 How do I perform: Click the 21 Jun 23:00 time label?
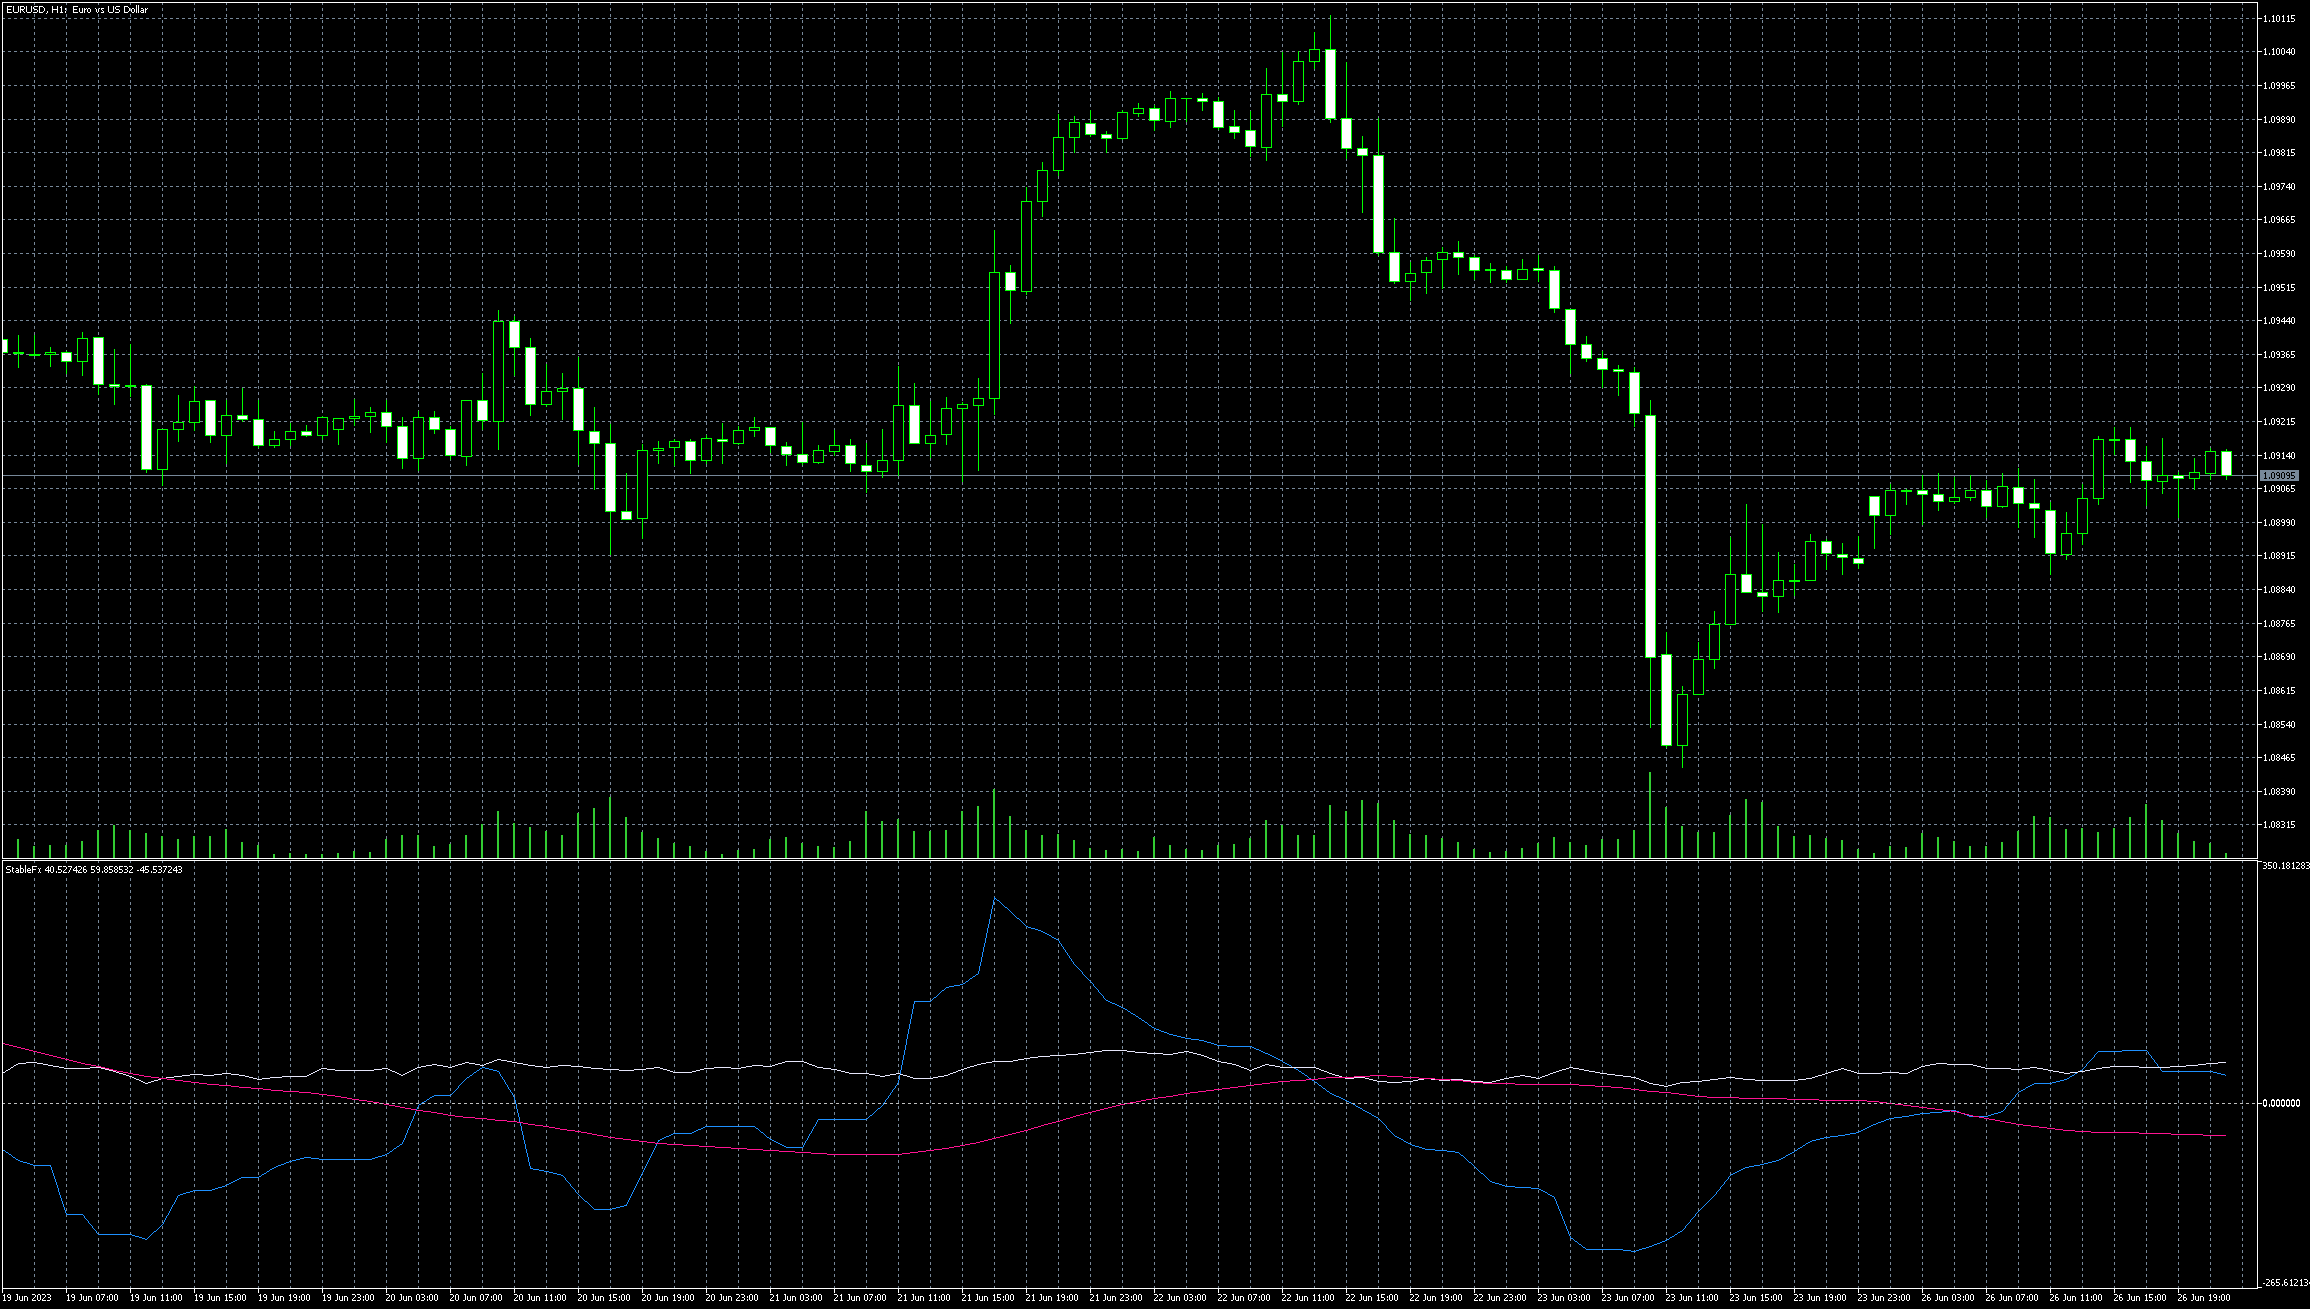tap(1116, 1298)
